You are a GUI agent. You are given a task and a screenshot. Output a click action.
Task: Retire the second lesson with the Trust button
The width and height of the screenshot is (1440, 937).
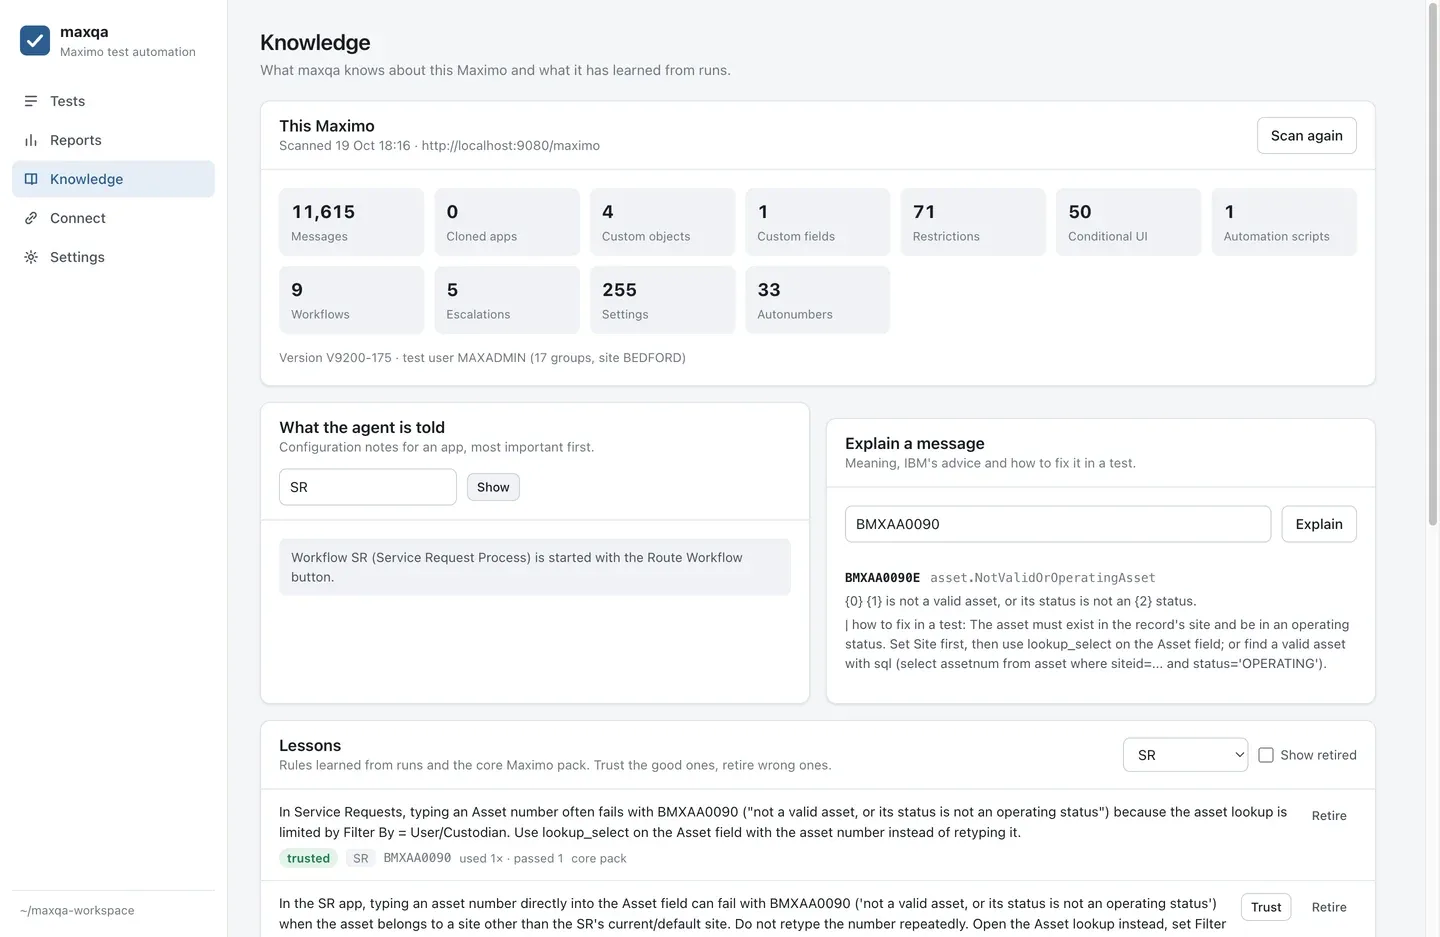tap(1329, 907)
